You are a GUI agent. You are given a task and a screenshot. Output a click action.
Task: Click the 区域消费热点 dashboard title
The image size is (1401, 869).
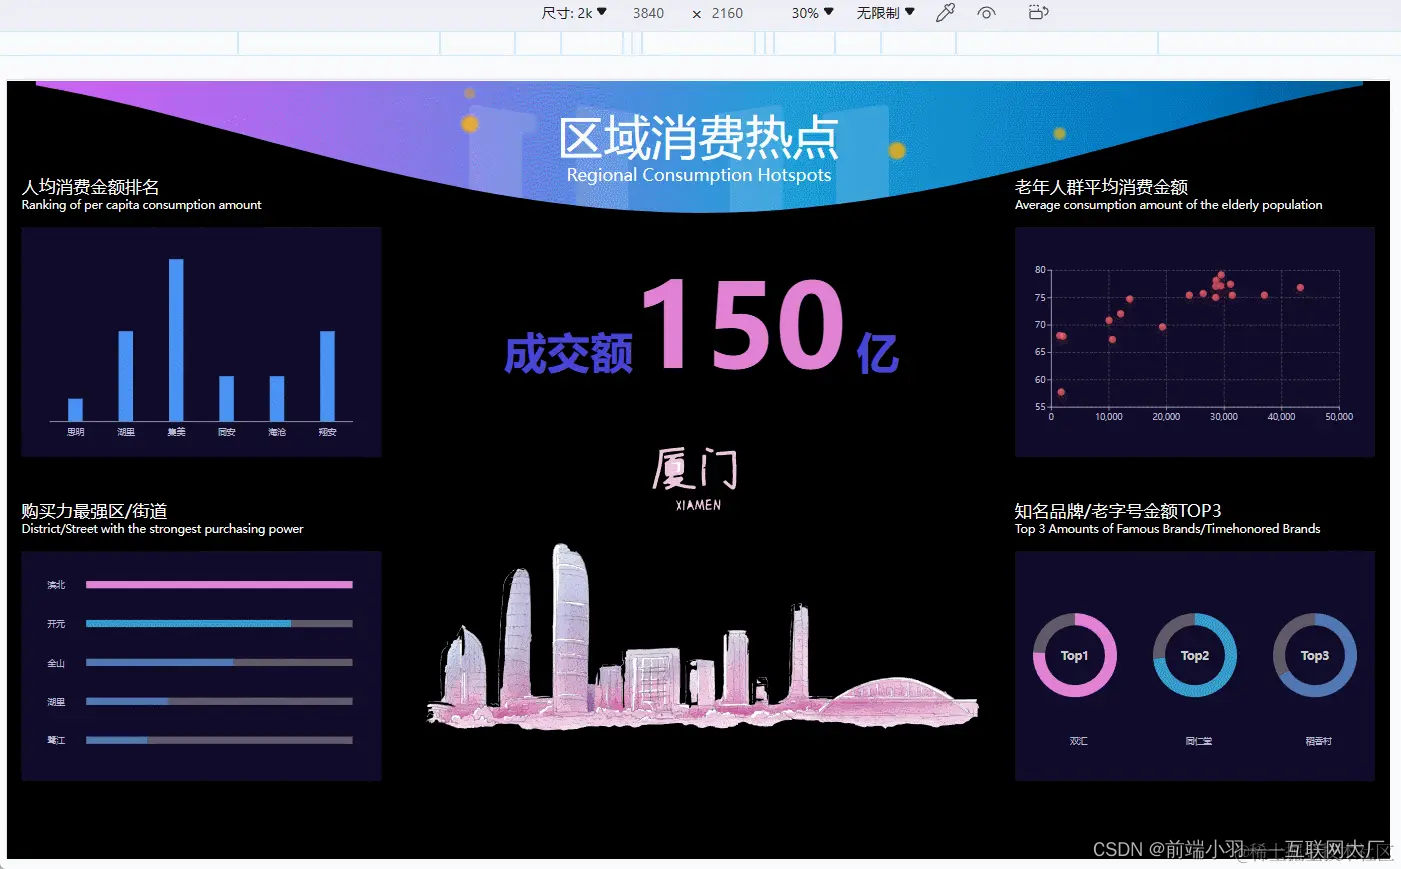[x=700, y=140]
